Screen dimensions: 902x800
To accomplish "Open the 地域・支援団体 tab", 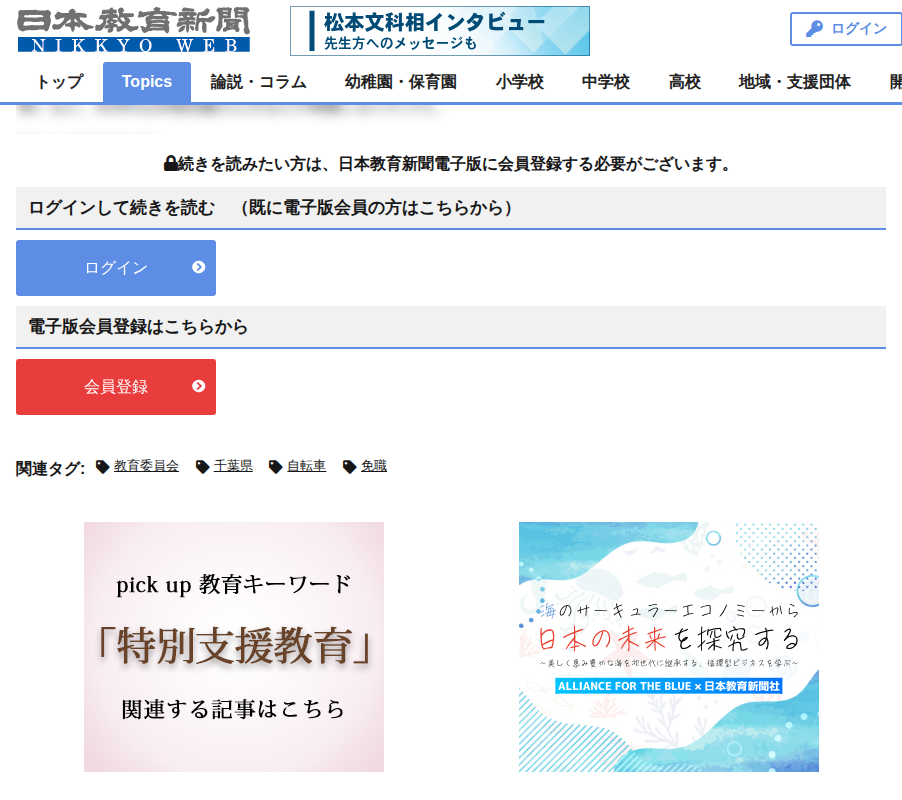I will click(794, 82).
